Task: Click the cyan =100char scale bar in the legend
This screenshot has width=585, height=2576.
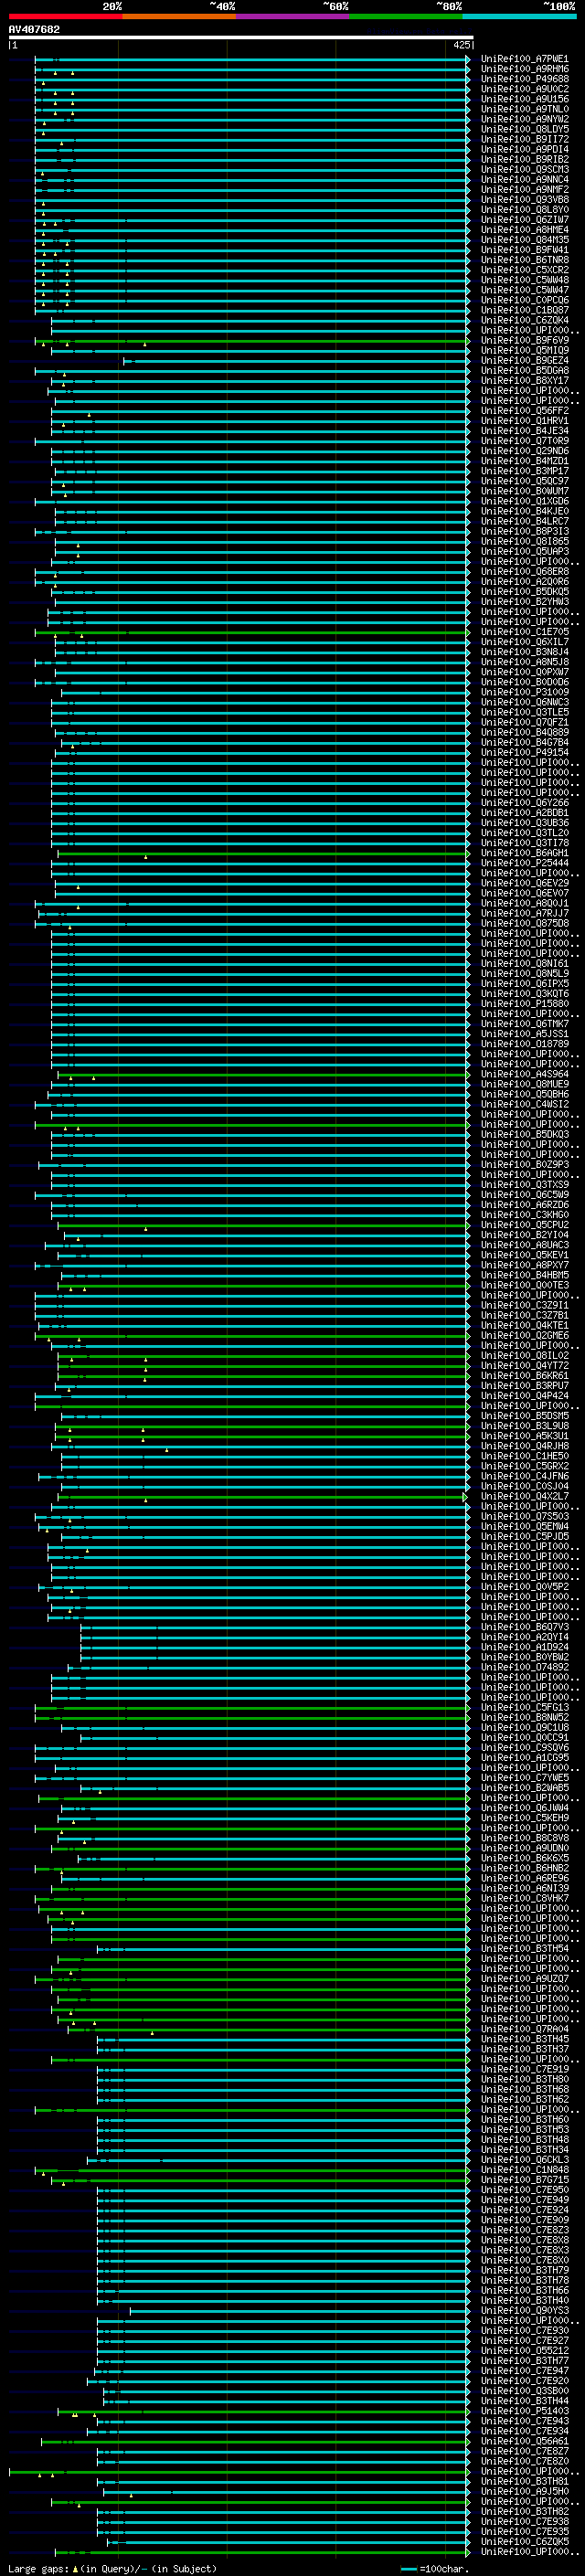Action: pos(408,2569)
